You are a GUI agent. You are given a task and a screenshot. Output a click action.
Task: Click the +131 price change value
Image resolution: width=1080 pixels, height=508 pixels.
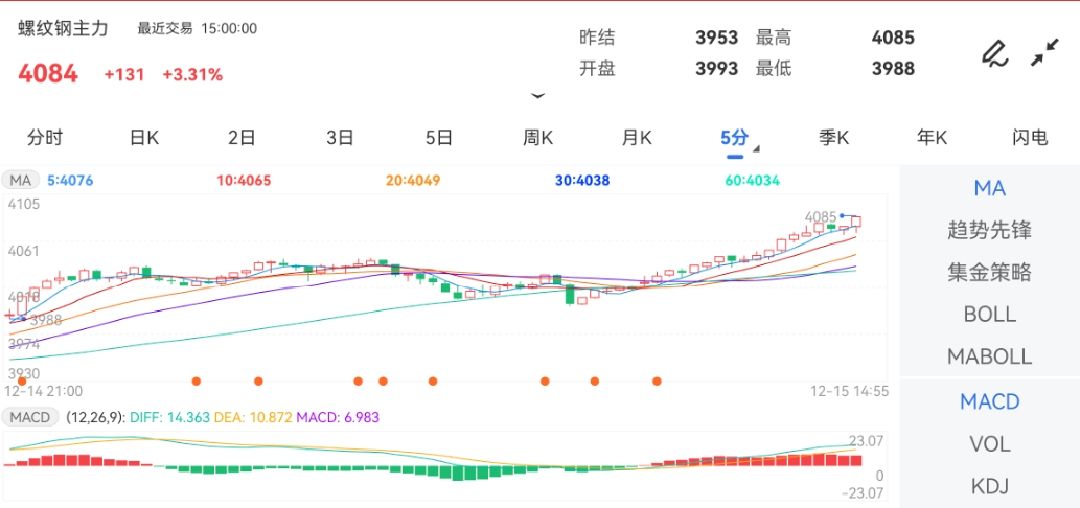[124, 74]
